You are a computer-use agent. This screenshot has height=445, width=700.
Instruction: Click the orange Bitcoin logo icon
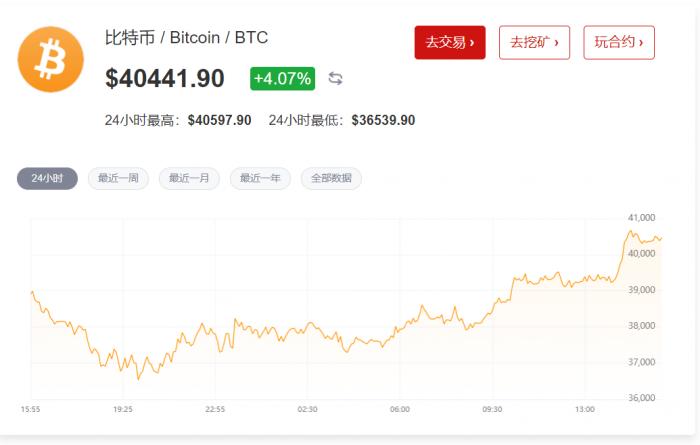tap(51, 60)
